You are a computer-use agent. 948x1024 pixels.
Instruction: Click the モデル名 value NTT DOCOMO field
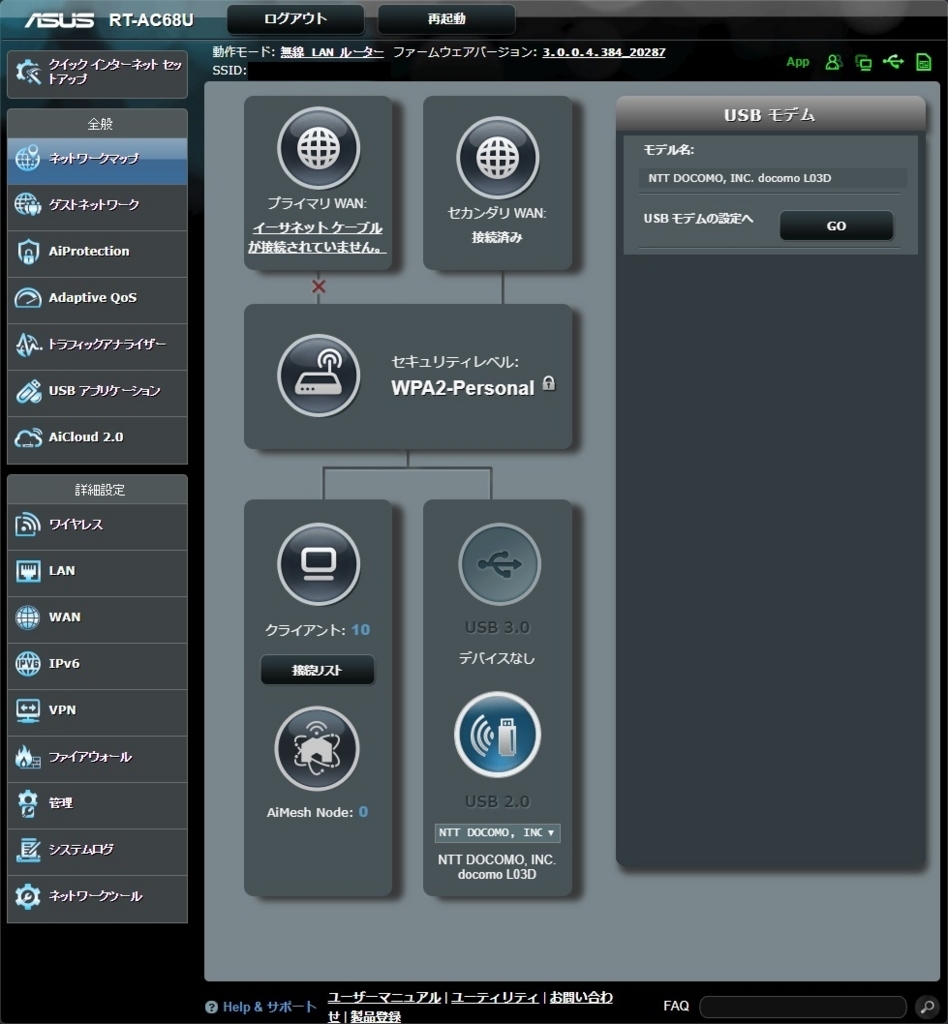pos(772,178)
